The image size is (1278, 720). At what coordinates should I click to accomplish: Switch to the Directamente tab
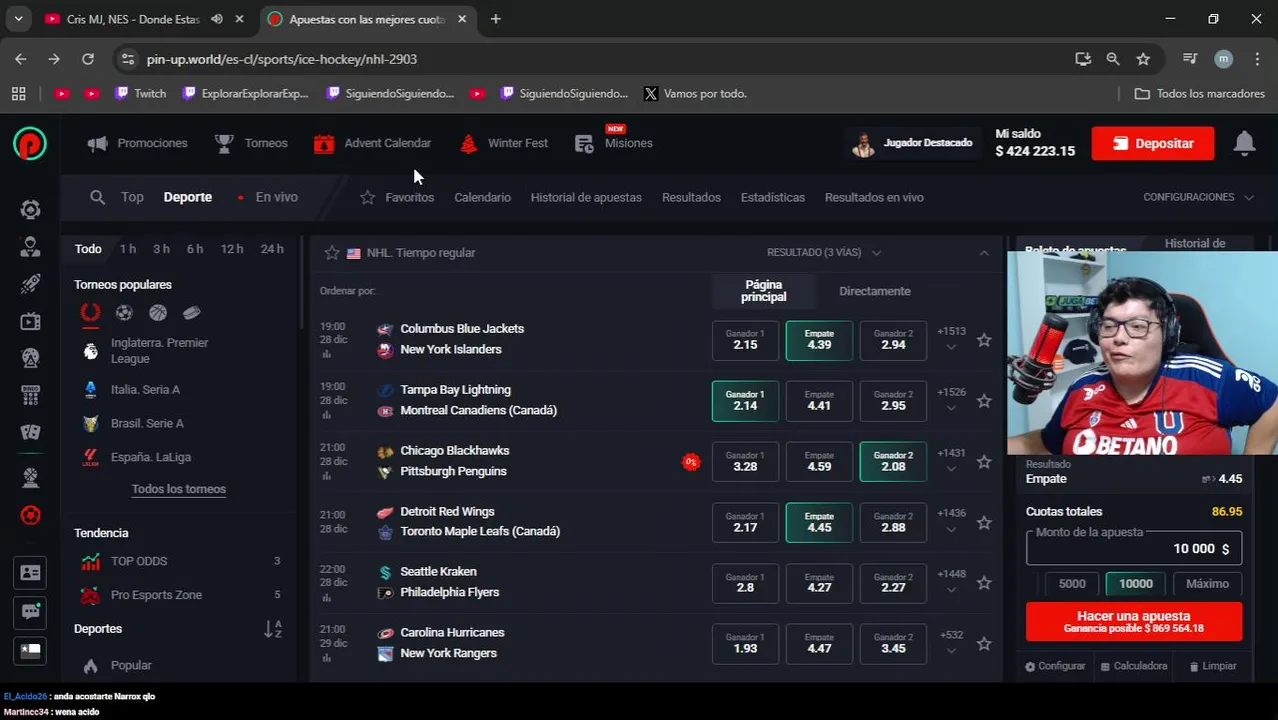[875, 291]
